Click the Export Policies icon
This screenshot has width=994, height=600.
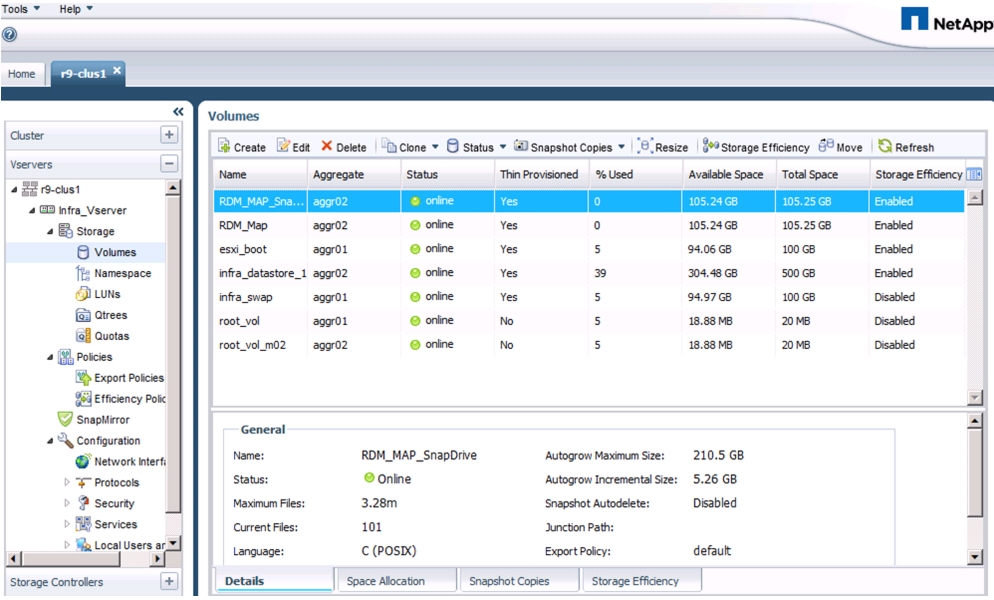tap(83, 378)
